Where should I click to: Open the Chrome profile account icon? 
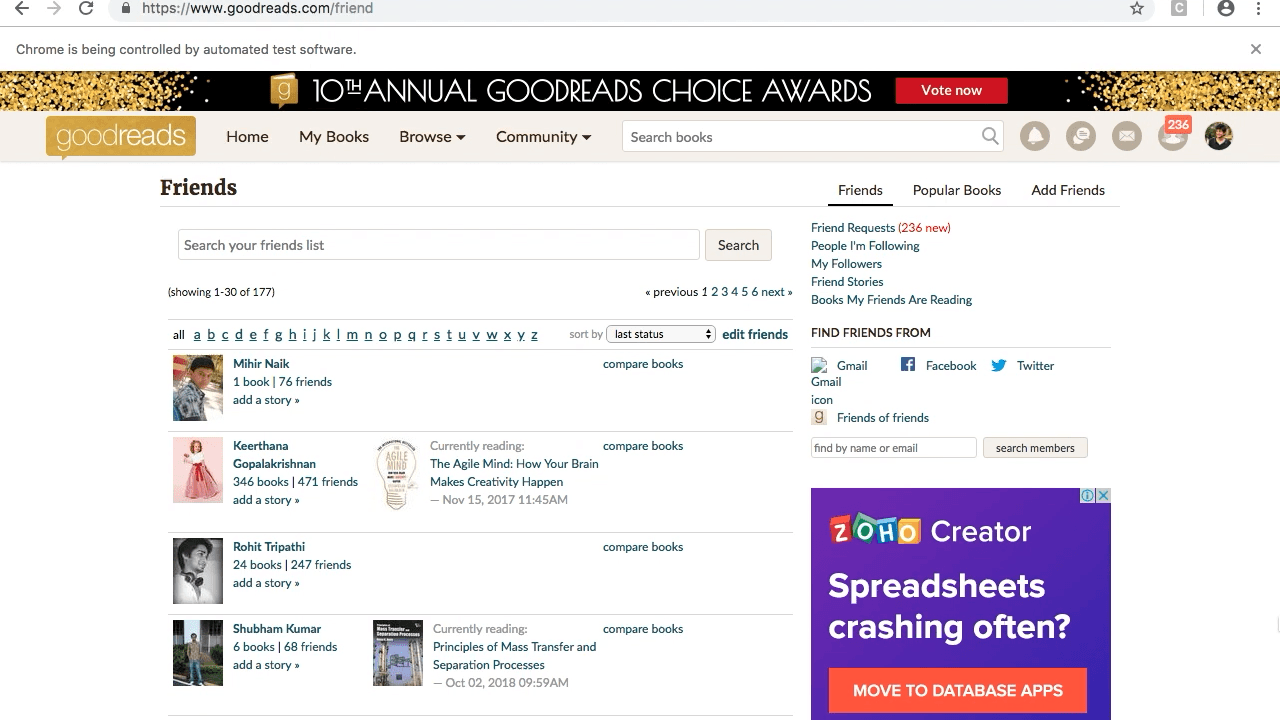(x=1226, y=8)
